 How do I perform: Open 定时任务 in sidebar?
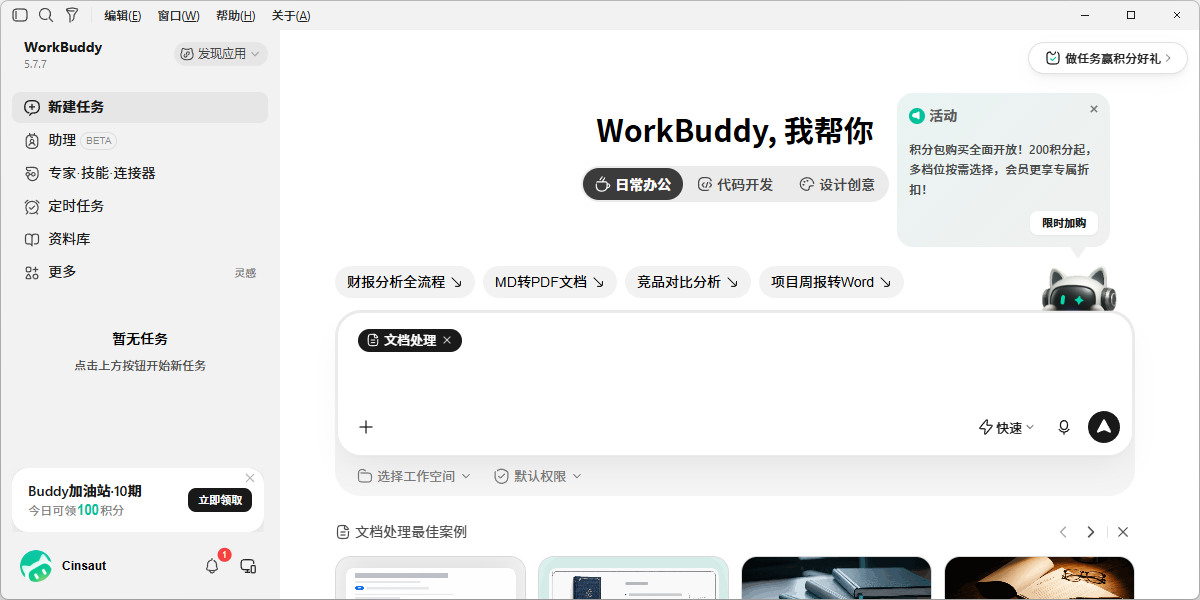coord(140,206)
